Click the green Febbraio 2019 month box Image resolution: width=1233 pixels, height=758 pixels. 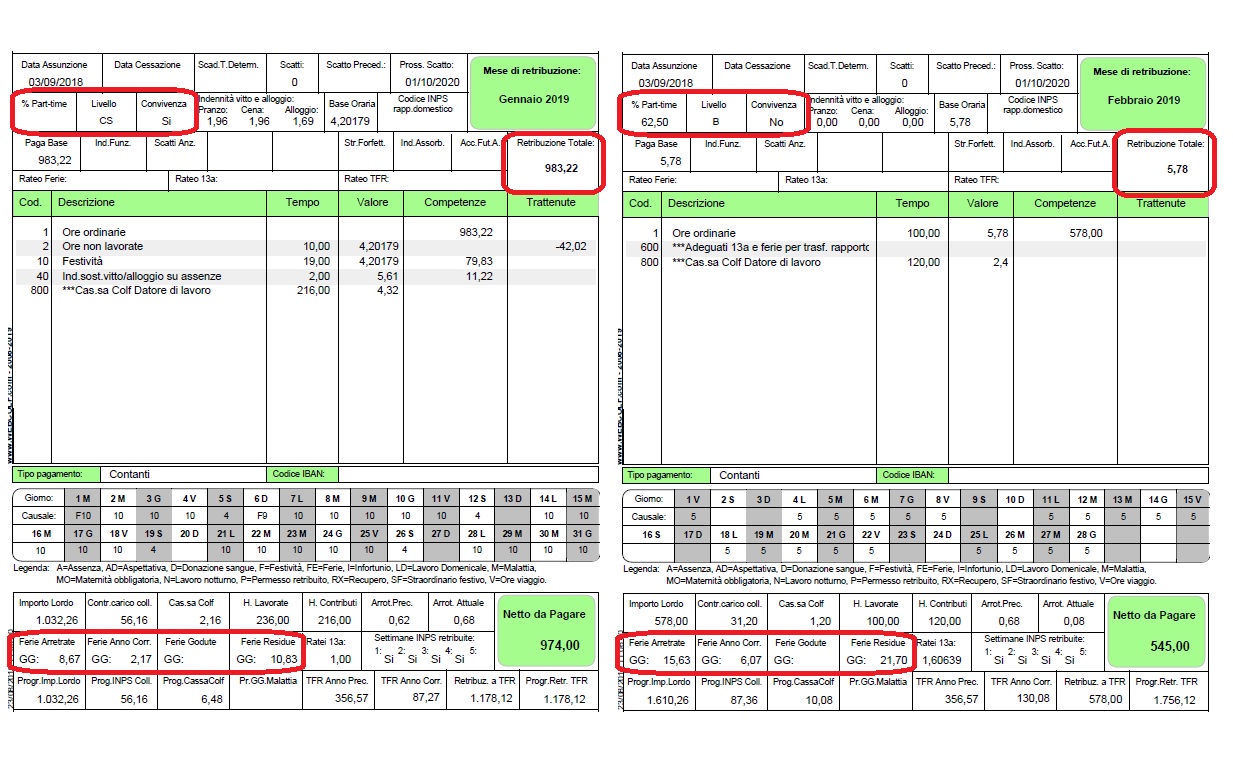(x=1143, y=91)
